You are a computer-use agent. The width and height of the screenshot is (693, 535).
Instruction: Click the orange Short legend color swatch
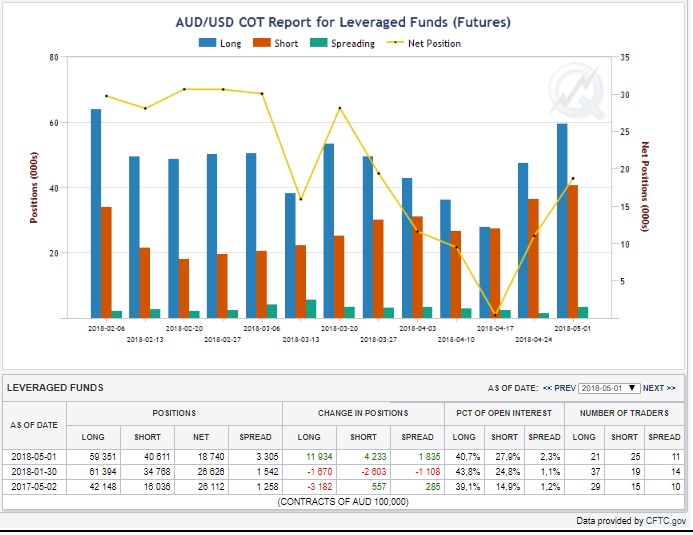coord(262,43)
